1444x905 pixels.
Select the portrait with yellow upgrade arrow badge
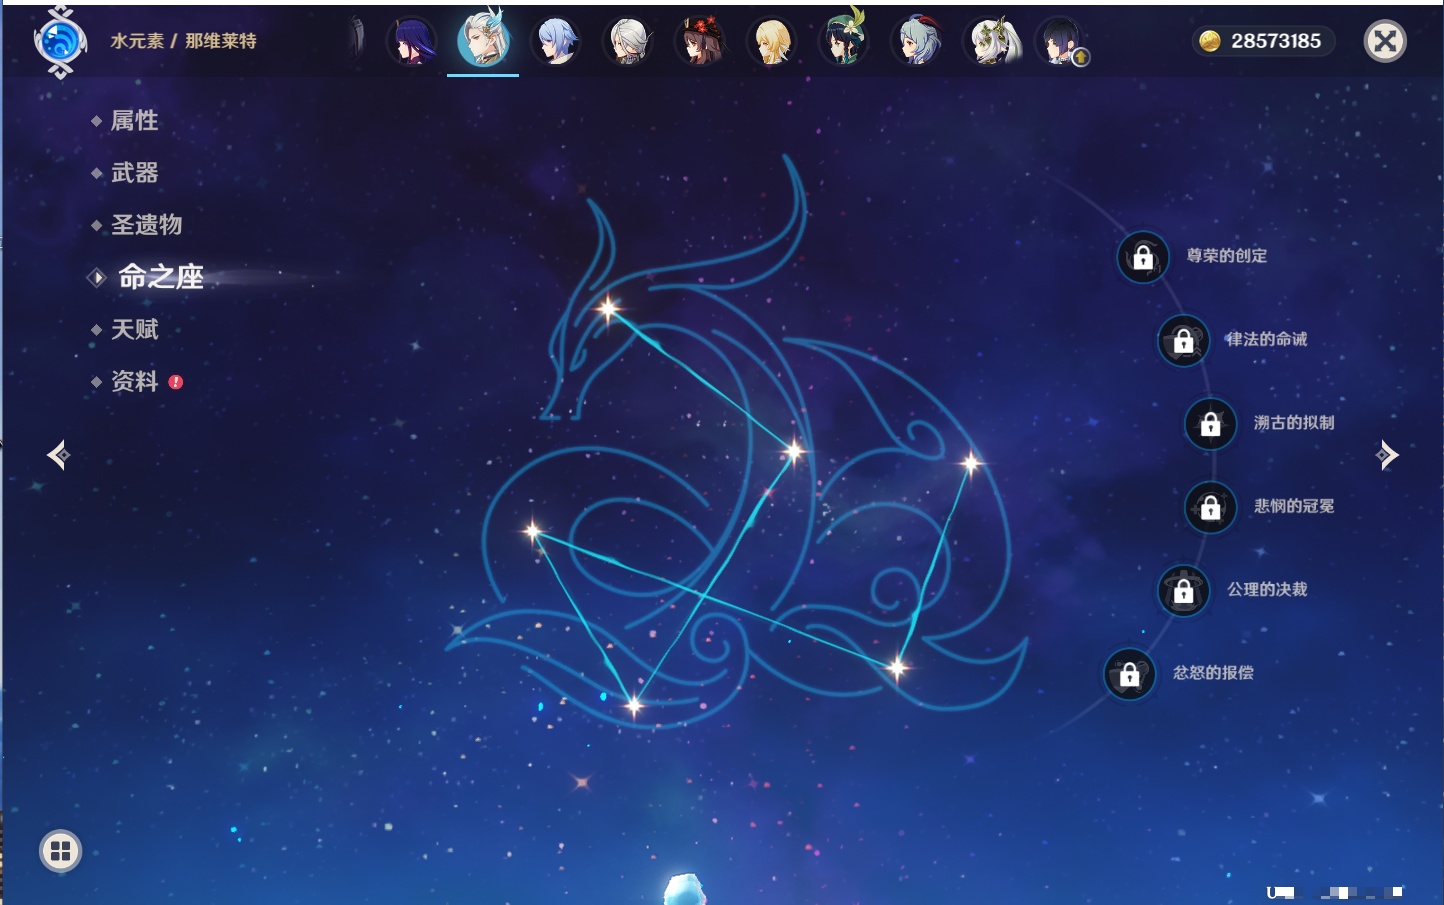pyautogui.click(x=1061, y=42)
